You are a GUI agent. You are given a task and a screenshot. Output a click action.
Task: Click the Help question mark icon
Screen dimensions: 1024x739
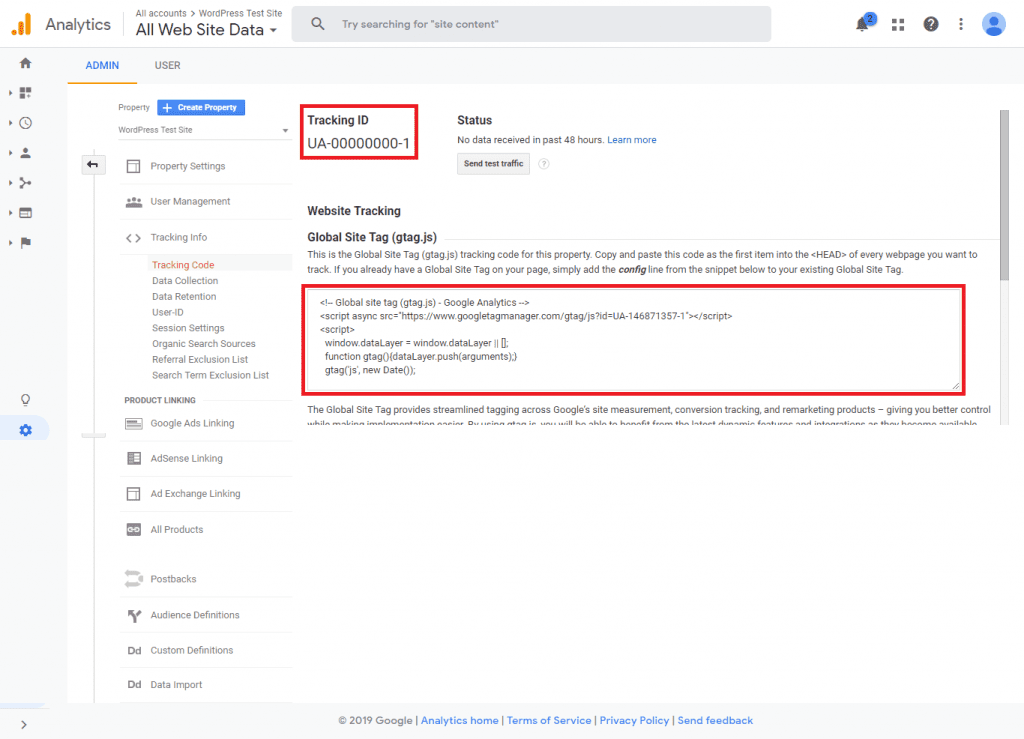(x=930, y=23)
